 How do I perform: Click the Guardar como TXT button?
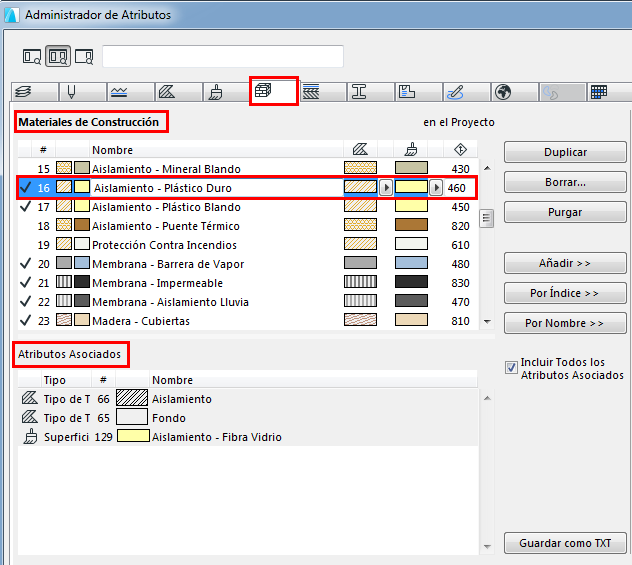point(565,543)
